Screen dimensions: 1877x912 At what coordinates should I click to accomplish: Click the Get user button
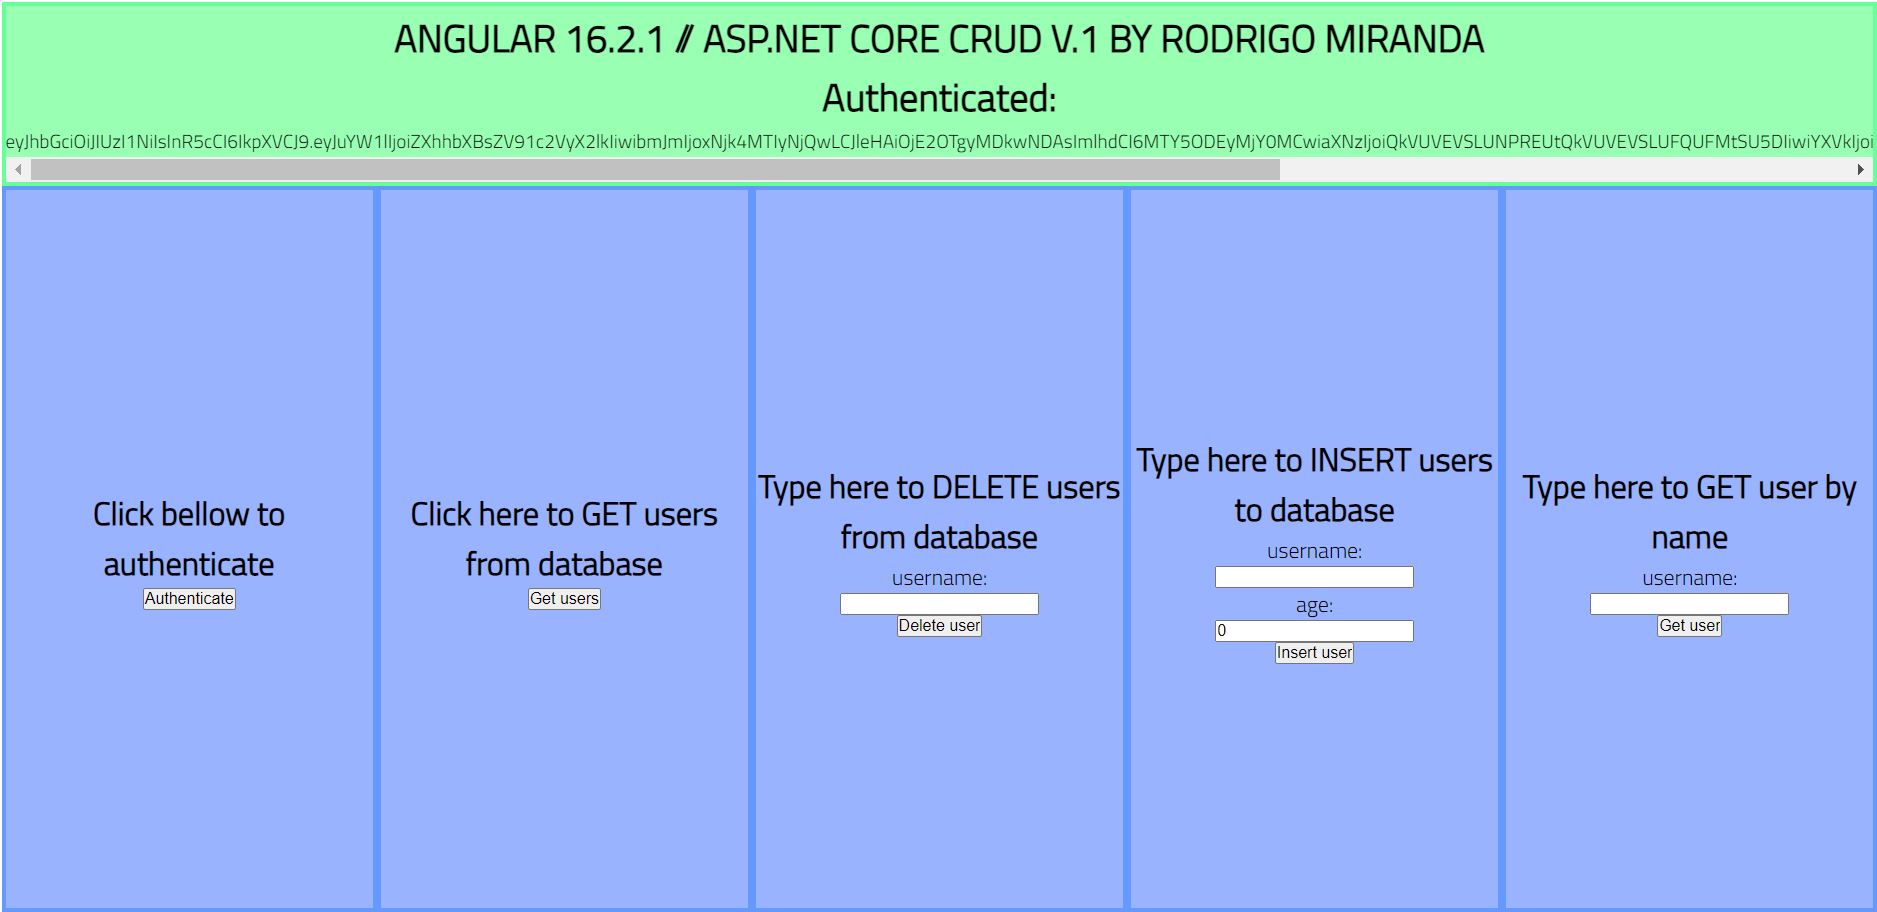pyautogui.click(x=1689, y=626)
